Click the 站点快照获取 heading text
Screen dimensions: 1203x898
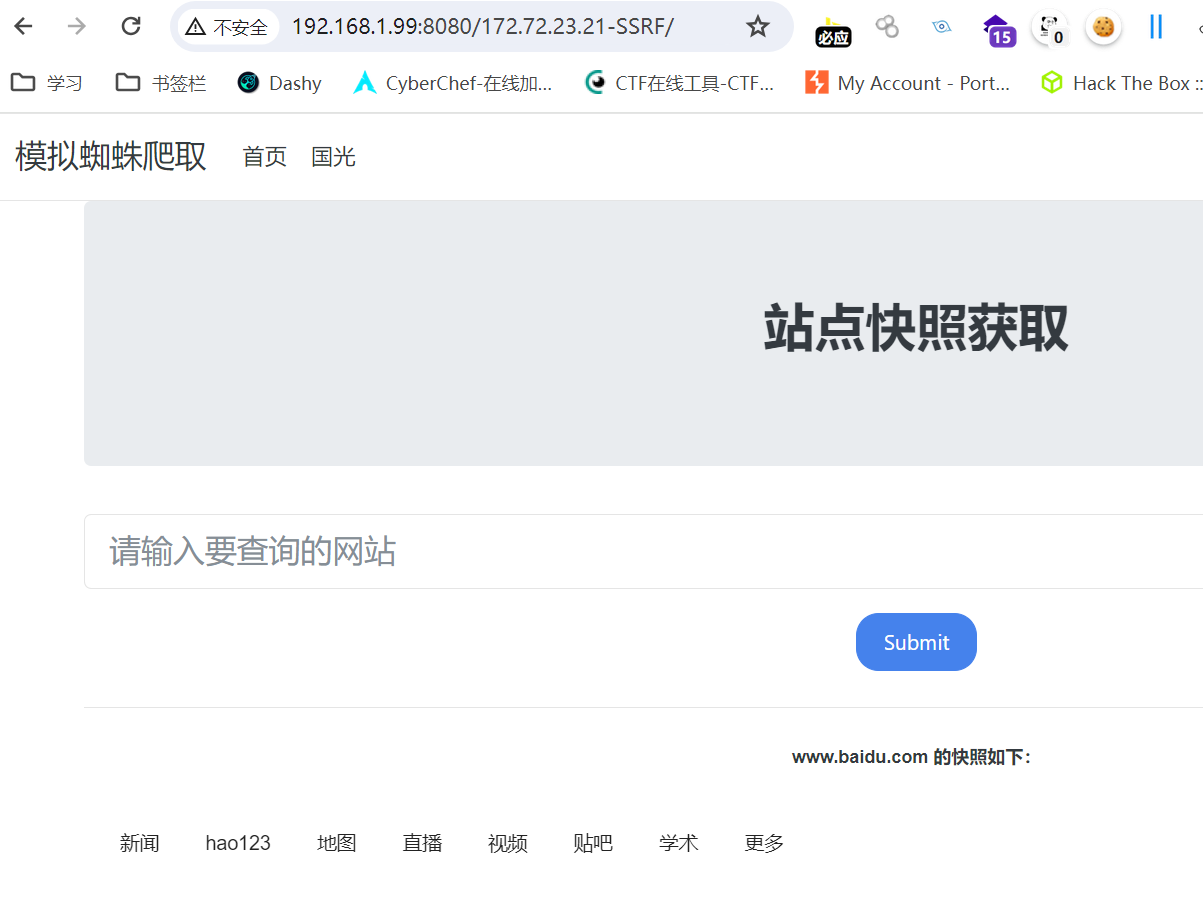[x=916, y=329]
